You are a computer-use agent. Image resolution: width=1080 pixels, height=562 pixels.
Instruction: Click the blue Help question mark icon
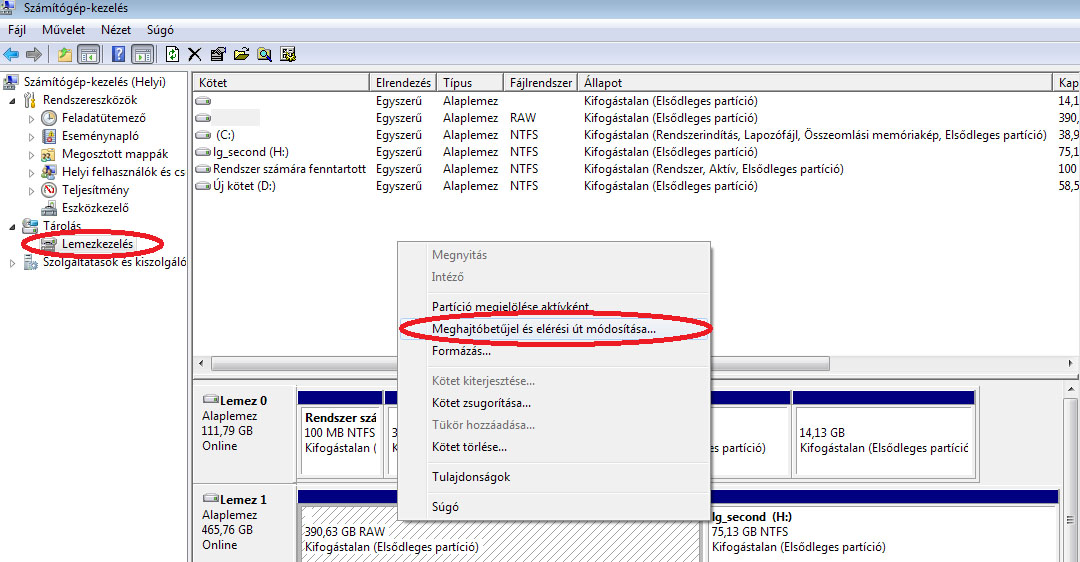tap(119, 54)
